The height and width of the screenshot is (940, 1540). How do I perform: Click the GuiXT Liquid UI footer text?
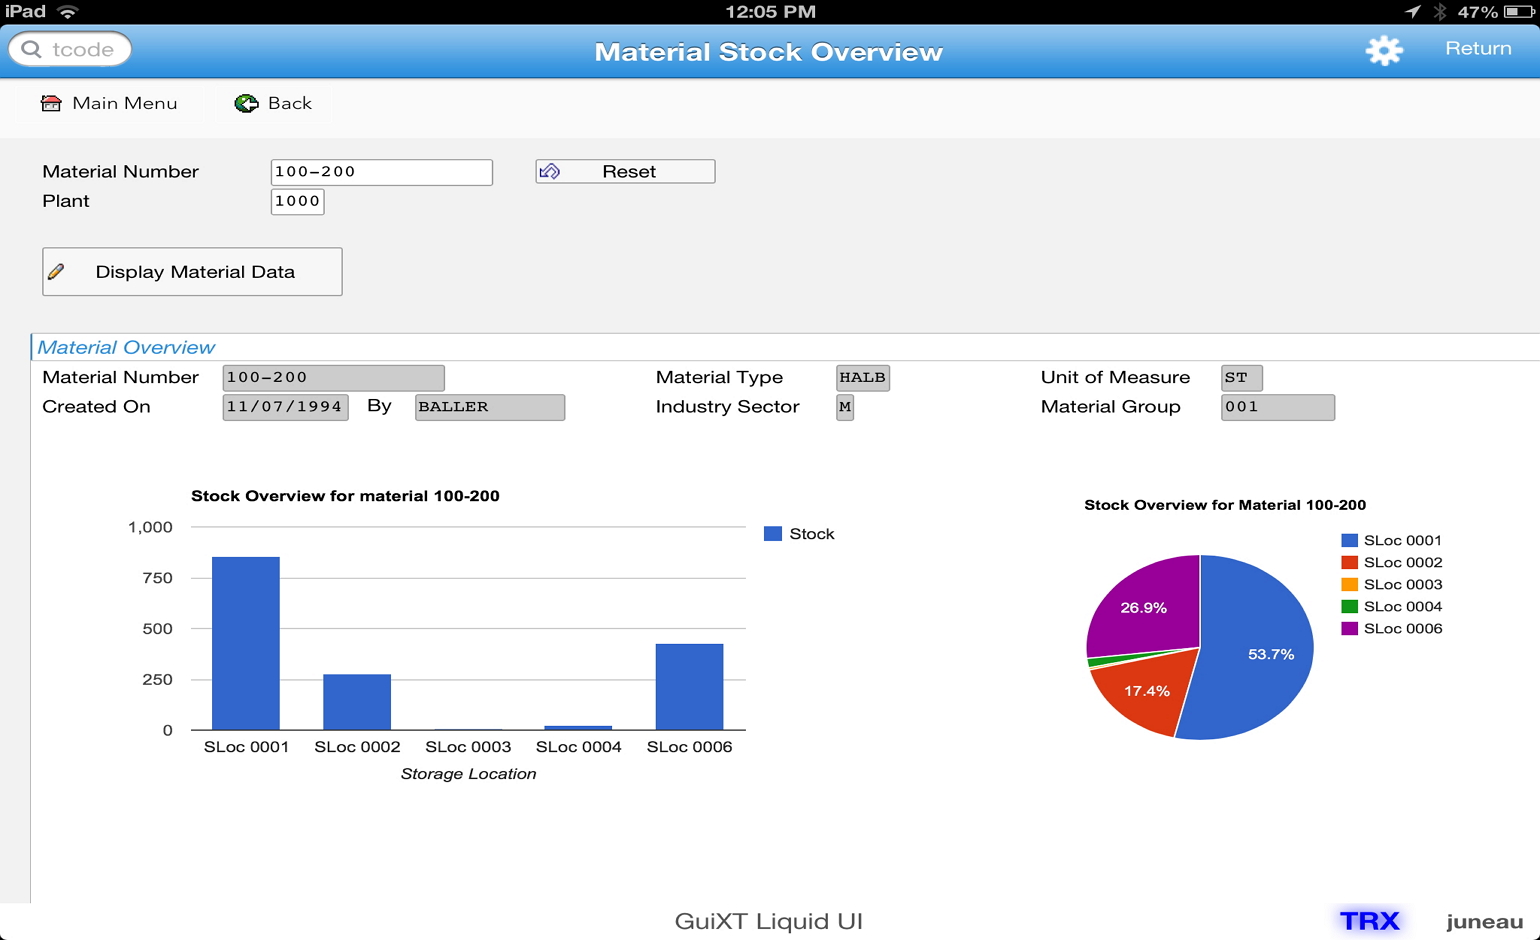768,921
